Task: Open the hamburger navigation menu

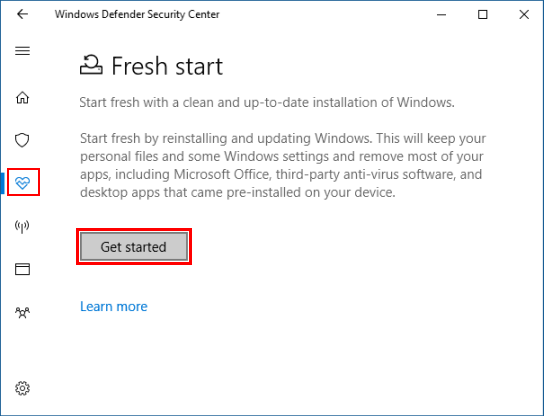Action: tap(23, 51)
